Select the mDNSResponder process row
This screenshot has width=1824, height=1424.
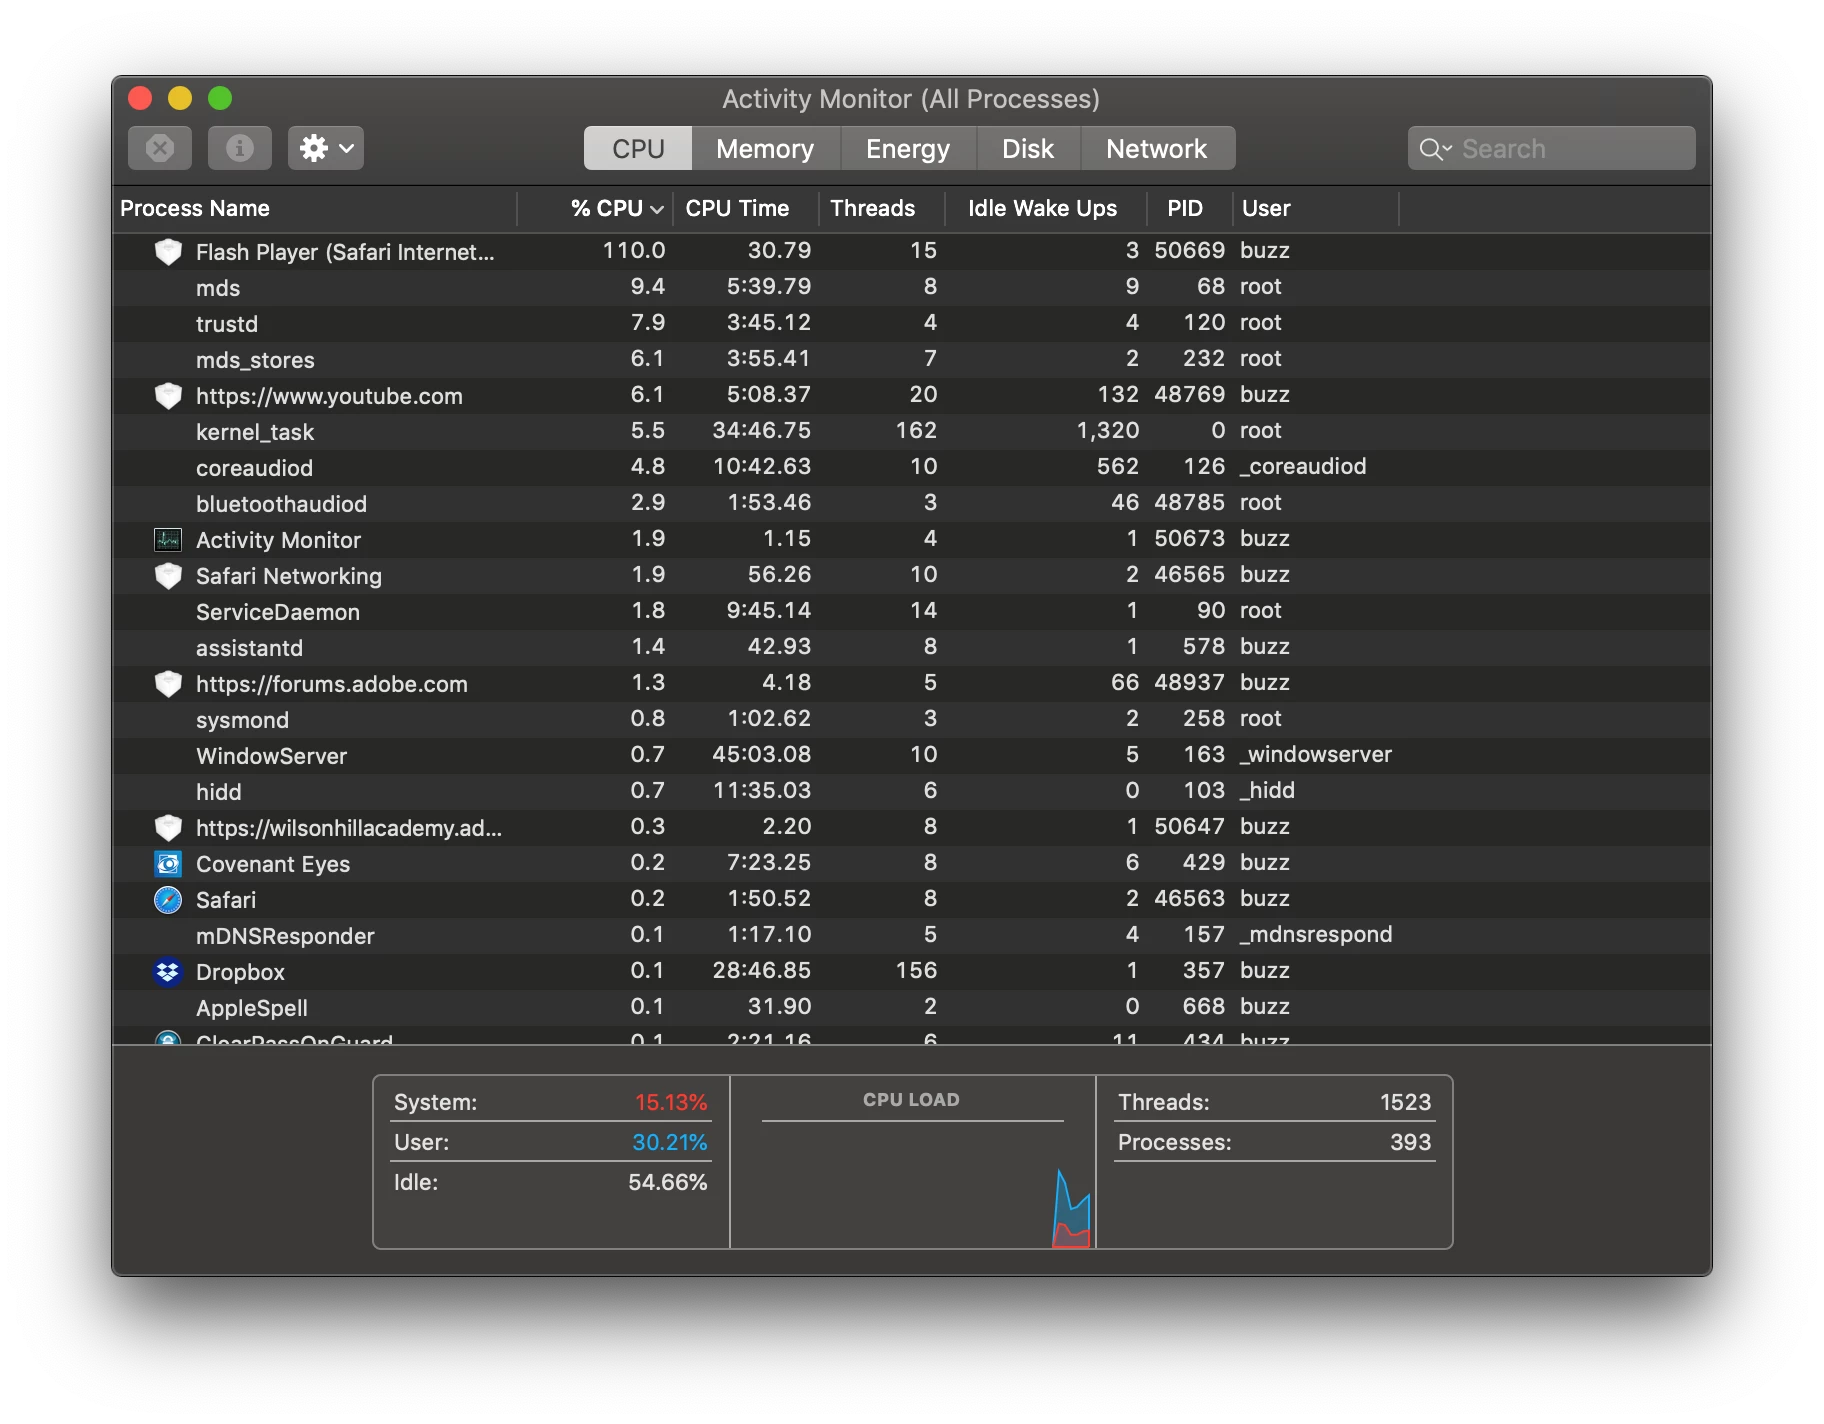912,936
